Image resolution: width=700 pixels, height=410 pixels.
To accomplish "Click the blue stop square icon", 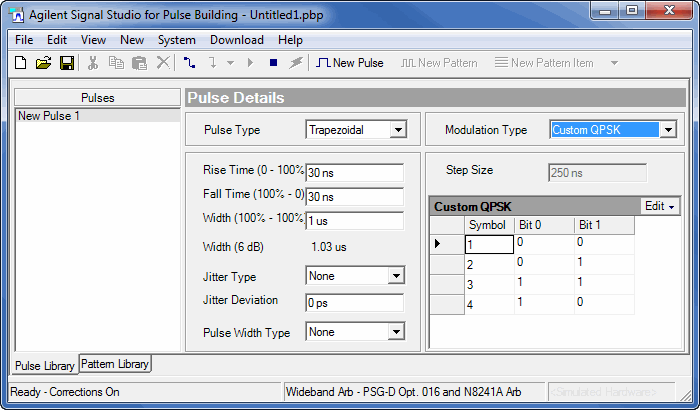I will tap(273, 63).
